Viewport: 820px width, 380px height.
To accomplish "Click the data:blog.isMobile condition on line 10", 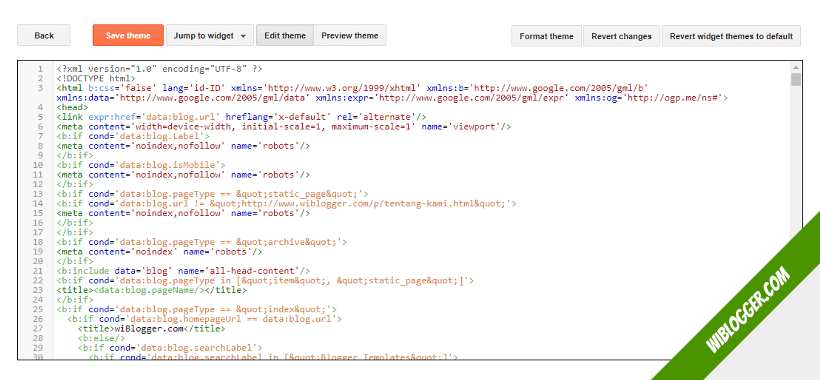I will [x=142, y=165].
